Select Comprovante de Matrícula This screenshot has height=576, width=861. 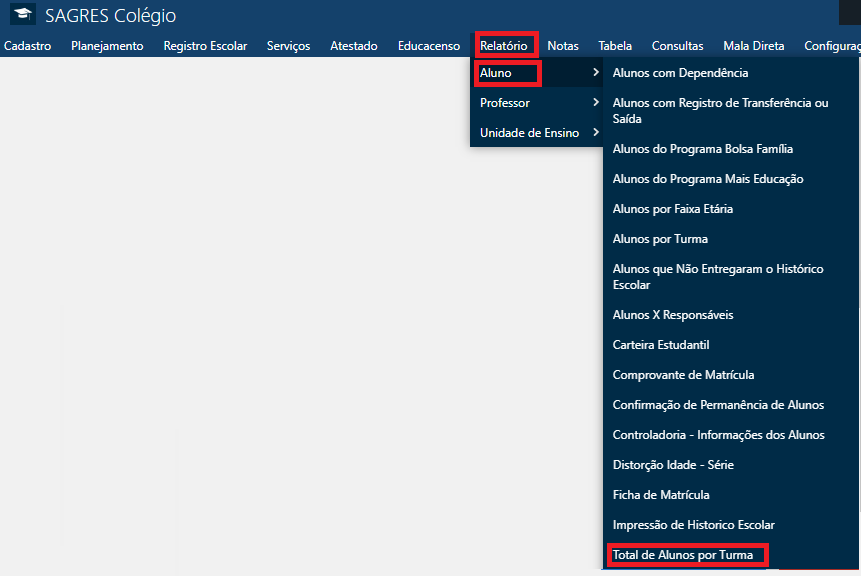(x=683, y=375)
